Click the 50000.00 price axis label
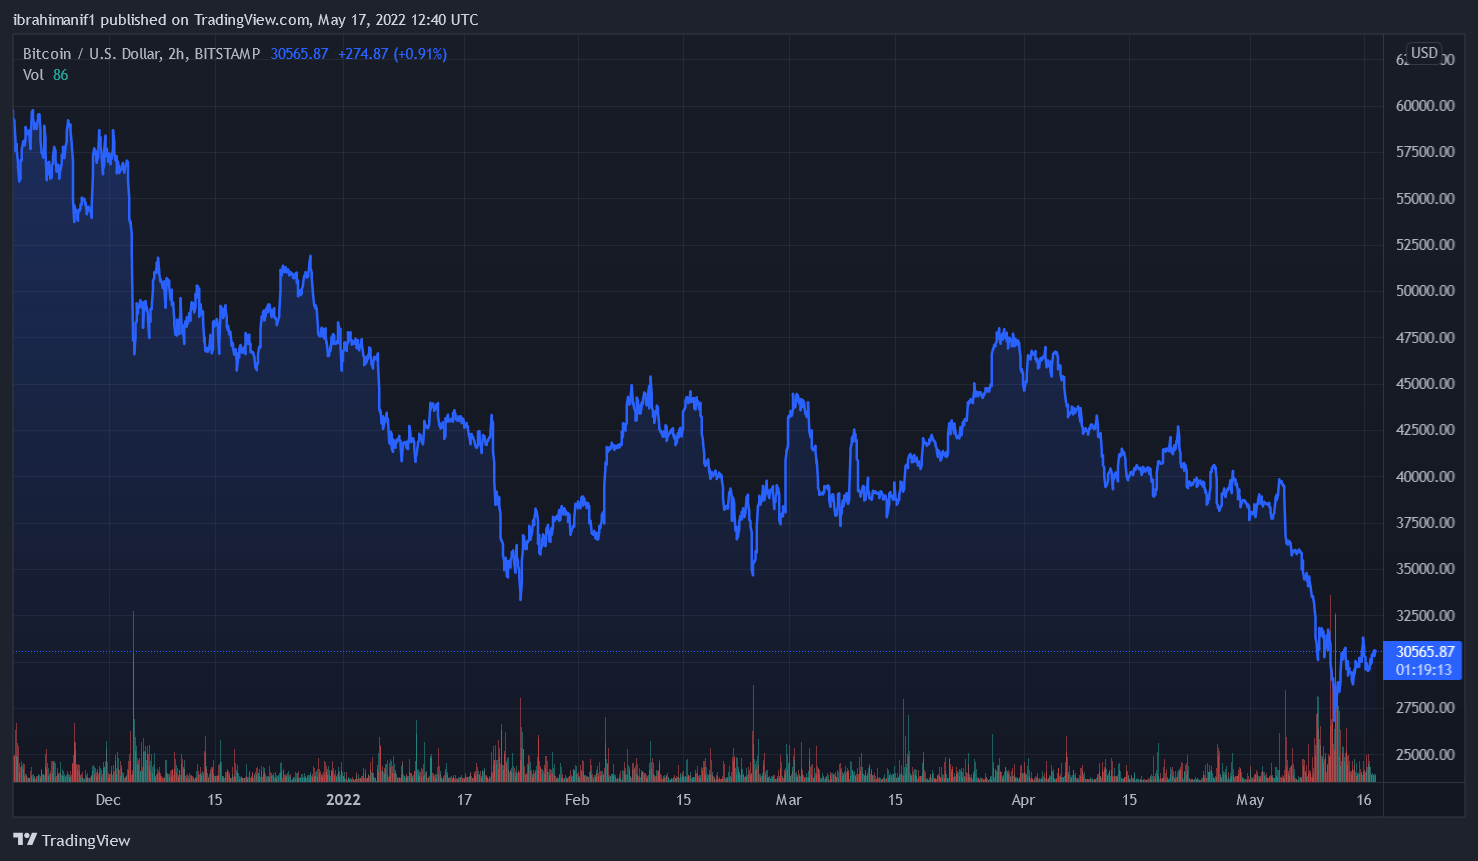The width and height of the screenshot is (1478, 861). [1424, 291]
